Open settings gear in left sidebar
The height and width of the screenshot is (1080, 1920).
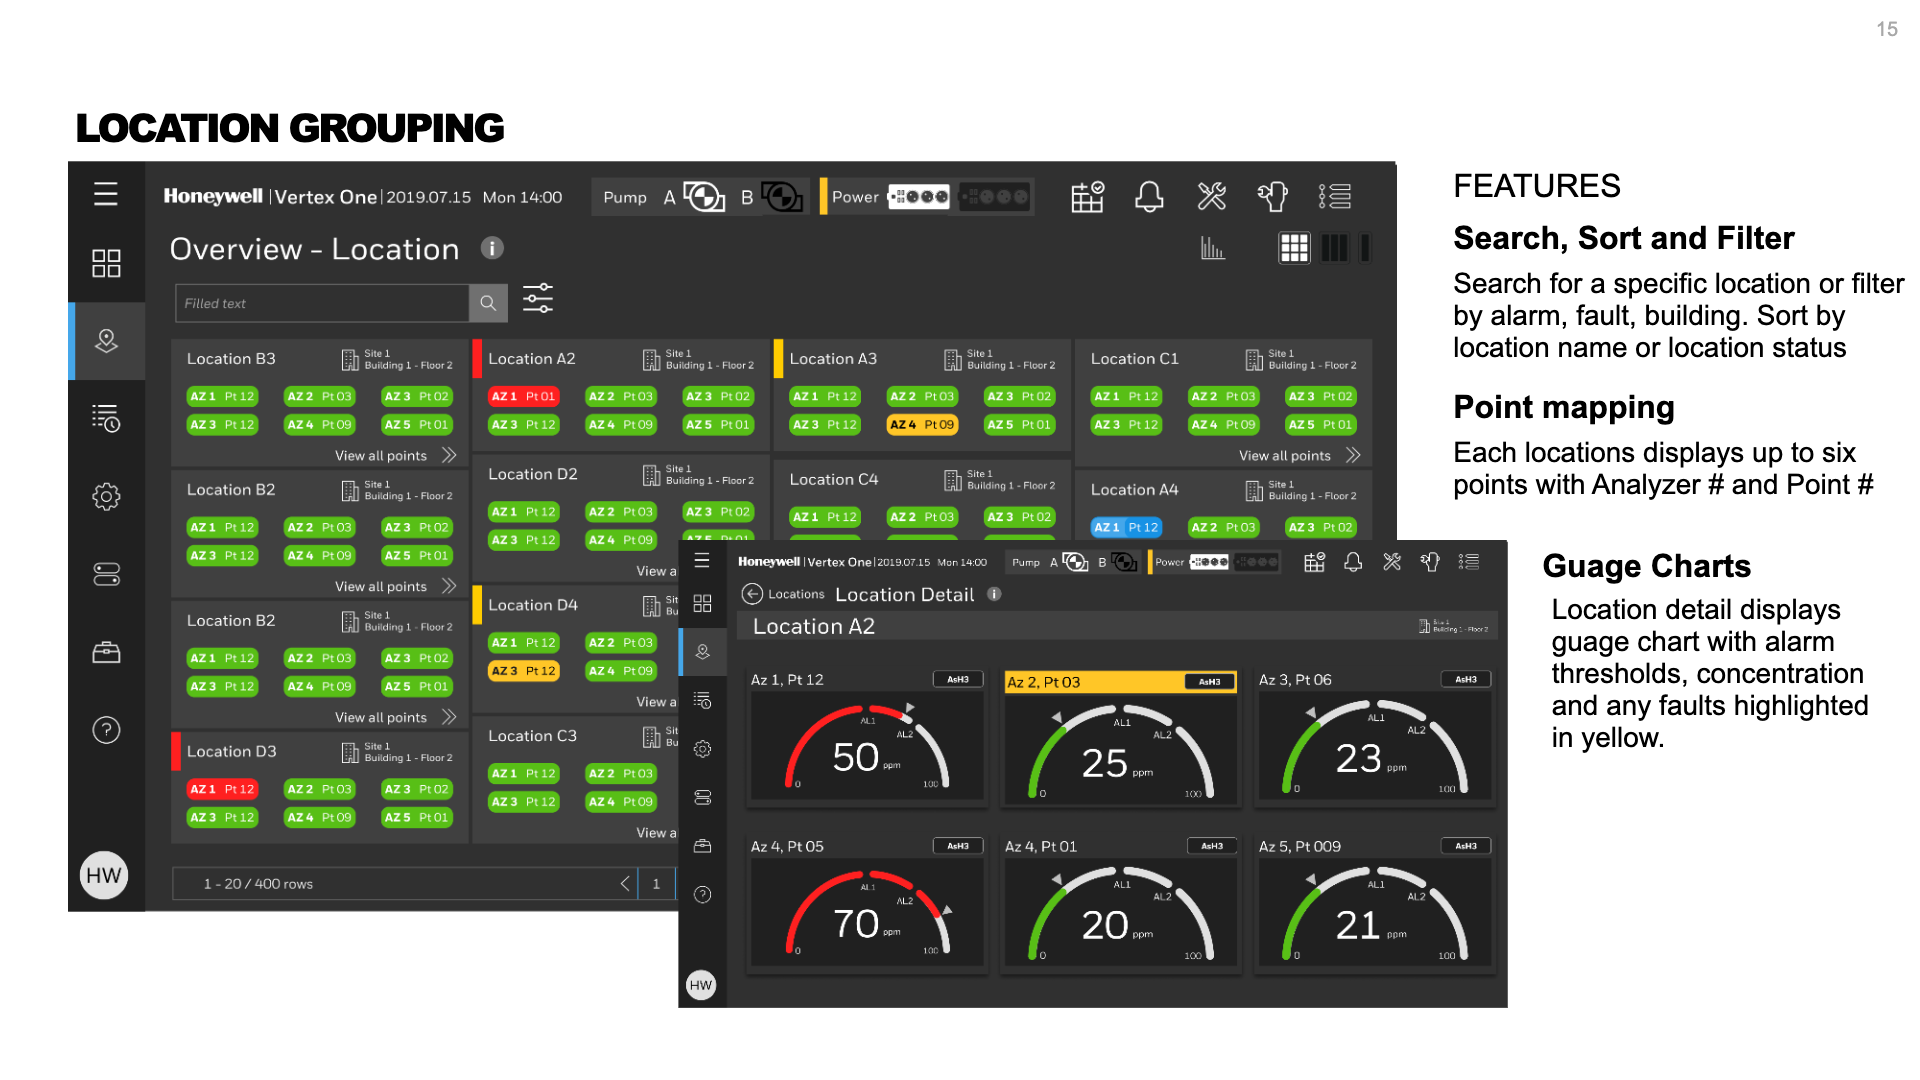(x=106, y=497)
